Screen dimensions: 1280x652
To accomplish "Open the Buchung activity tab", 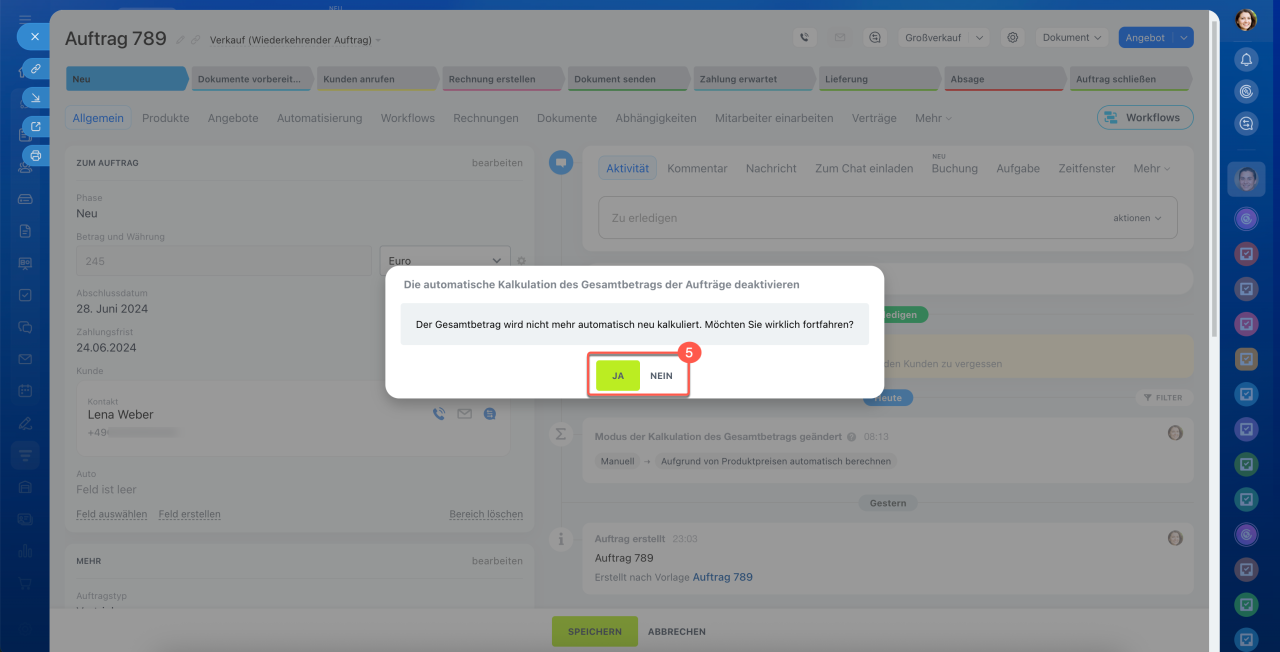I will [x=954, y=169].
